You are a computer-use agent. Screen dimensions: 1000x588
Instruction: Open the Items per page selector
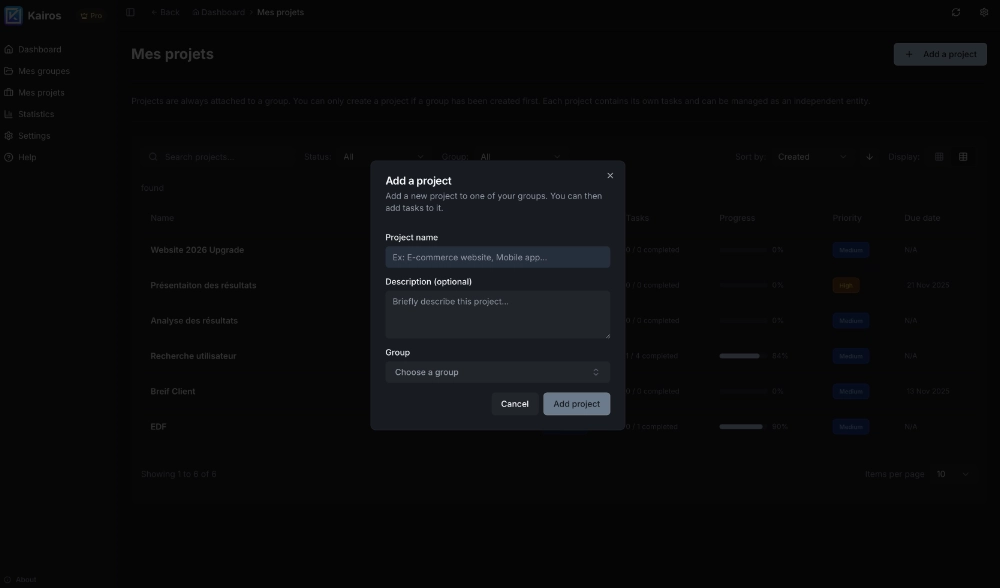pyautogui.click(x=950, y=473)
